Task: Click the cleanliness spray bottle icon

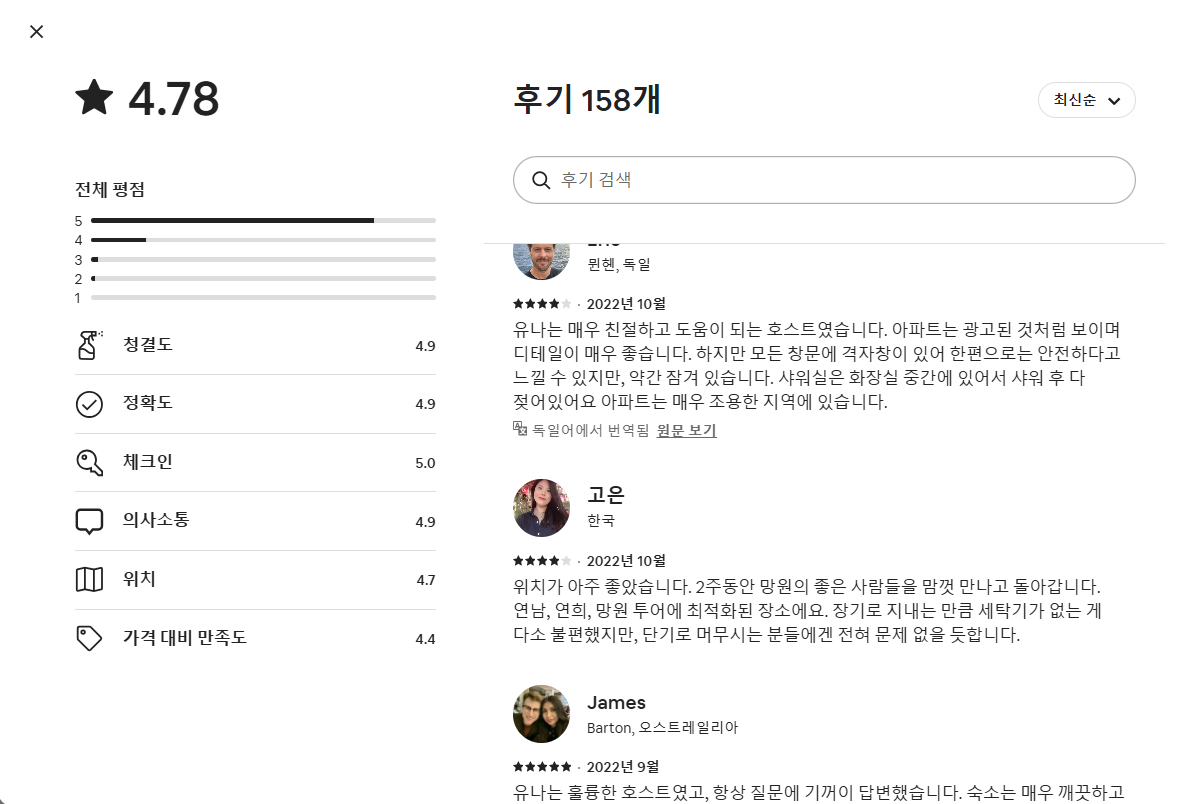Action: coord(89,345)
